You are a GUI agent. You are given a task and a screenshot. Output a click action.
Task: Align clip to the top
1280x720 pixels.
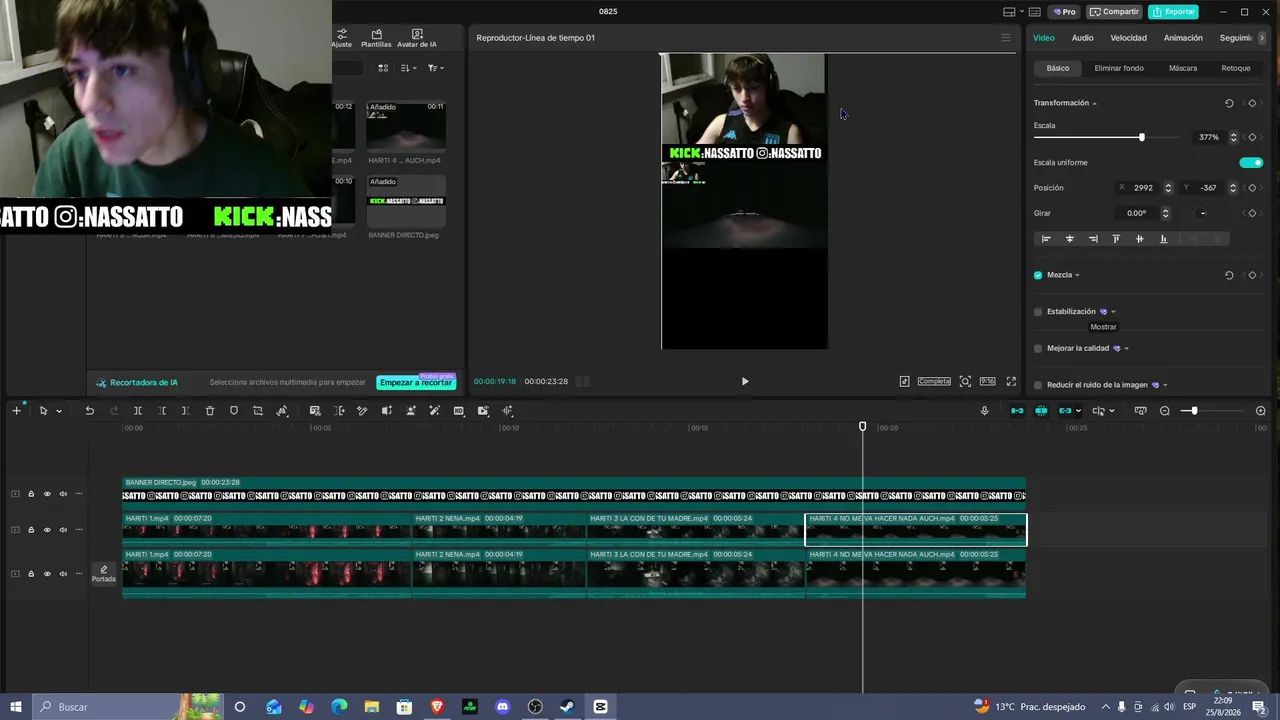pyautogui.click(x=1116, y=239)
